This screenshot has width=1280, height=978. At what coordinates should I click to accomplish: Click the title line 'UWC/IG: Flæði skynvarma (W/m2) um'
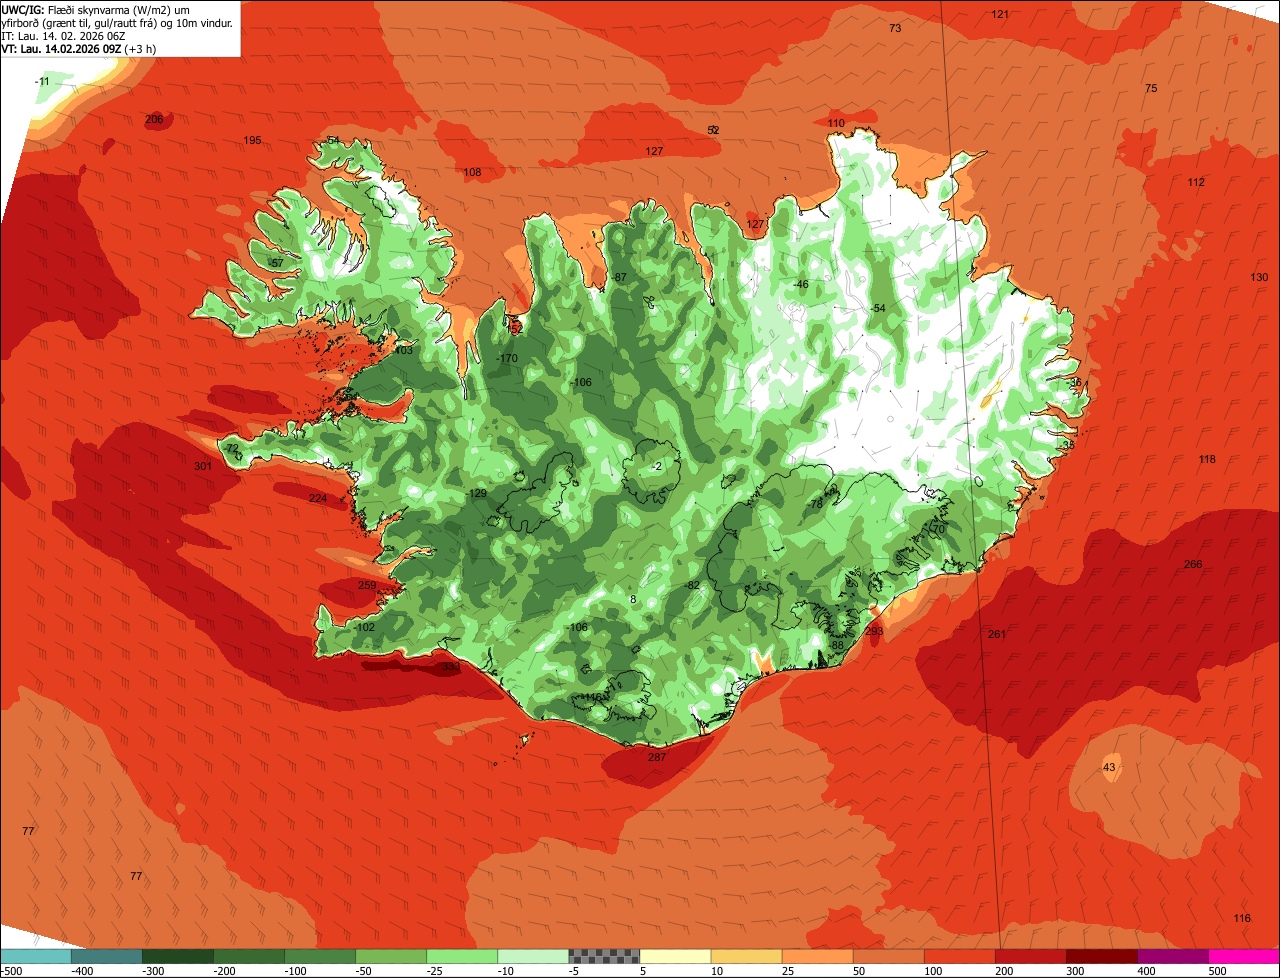[96, 9]
